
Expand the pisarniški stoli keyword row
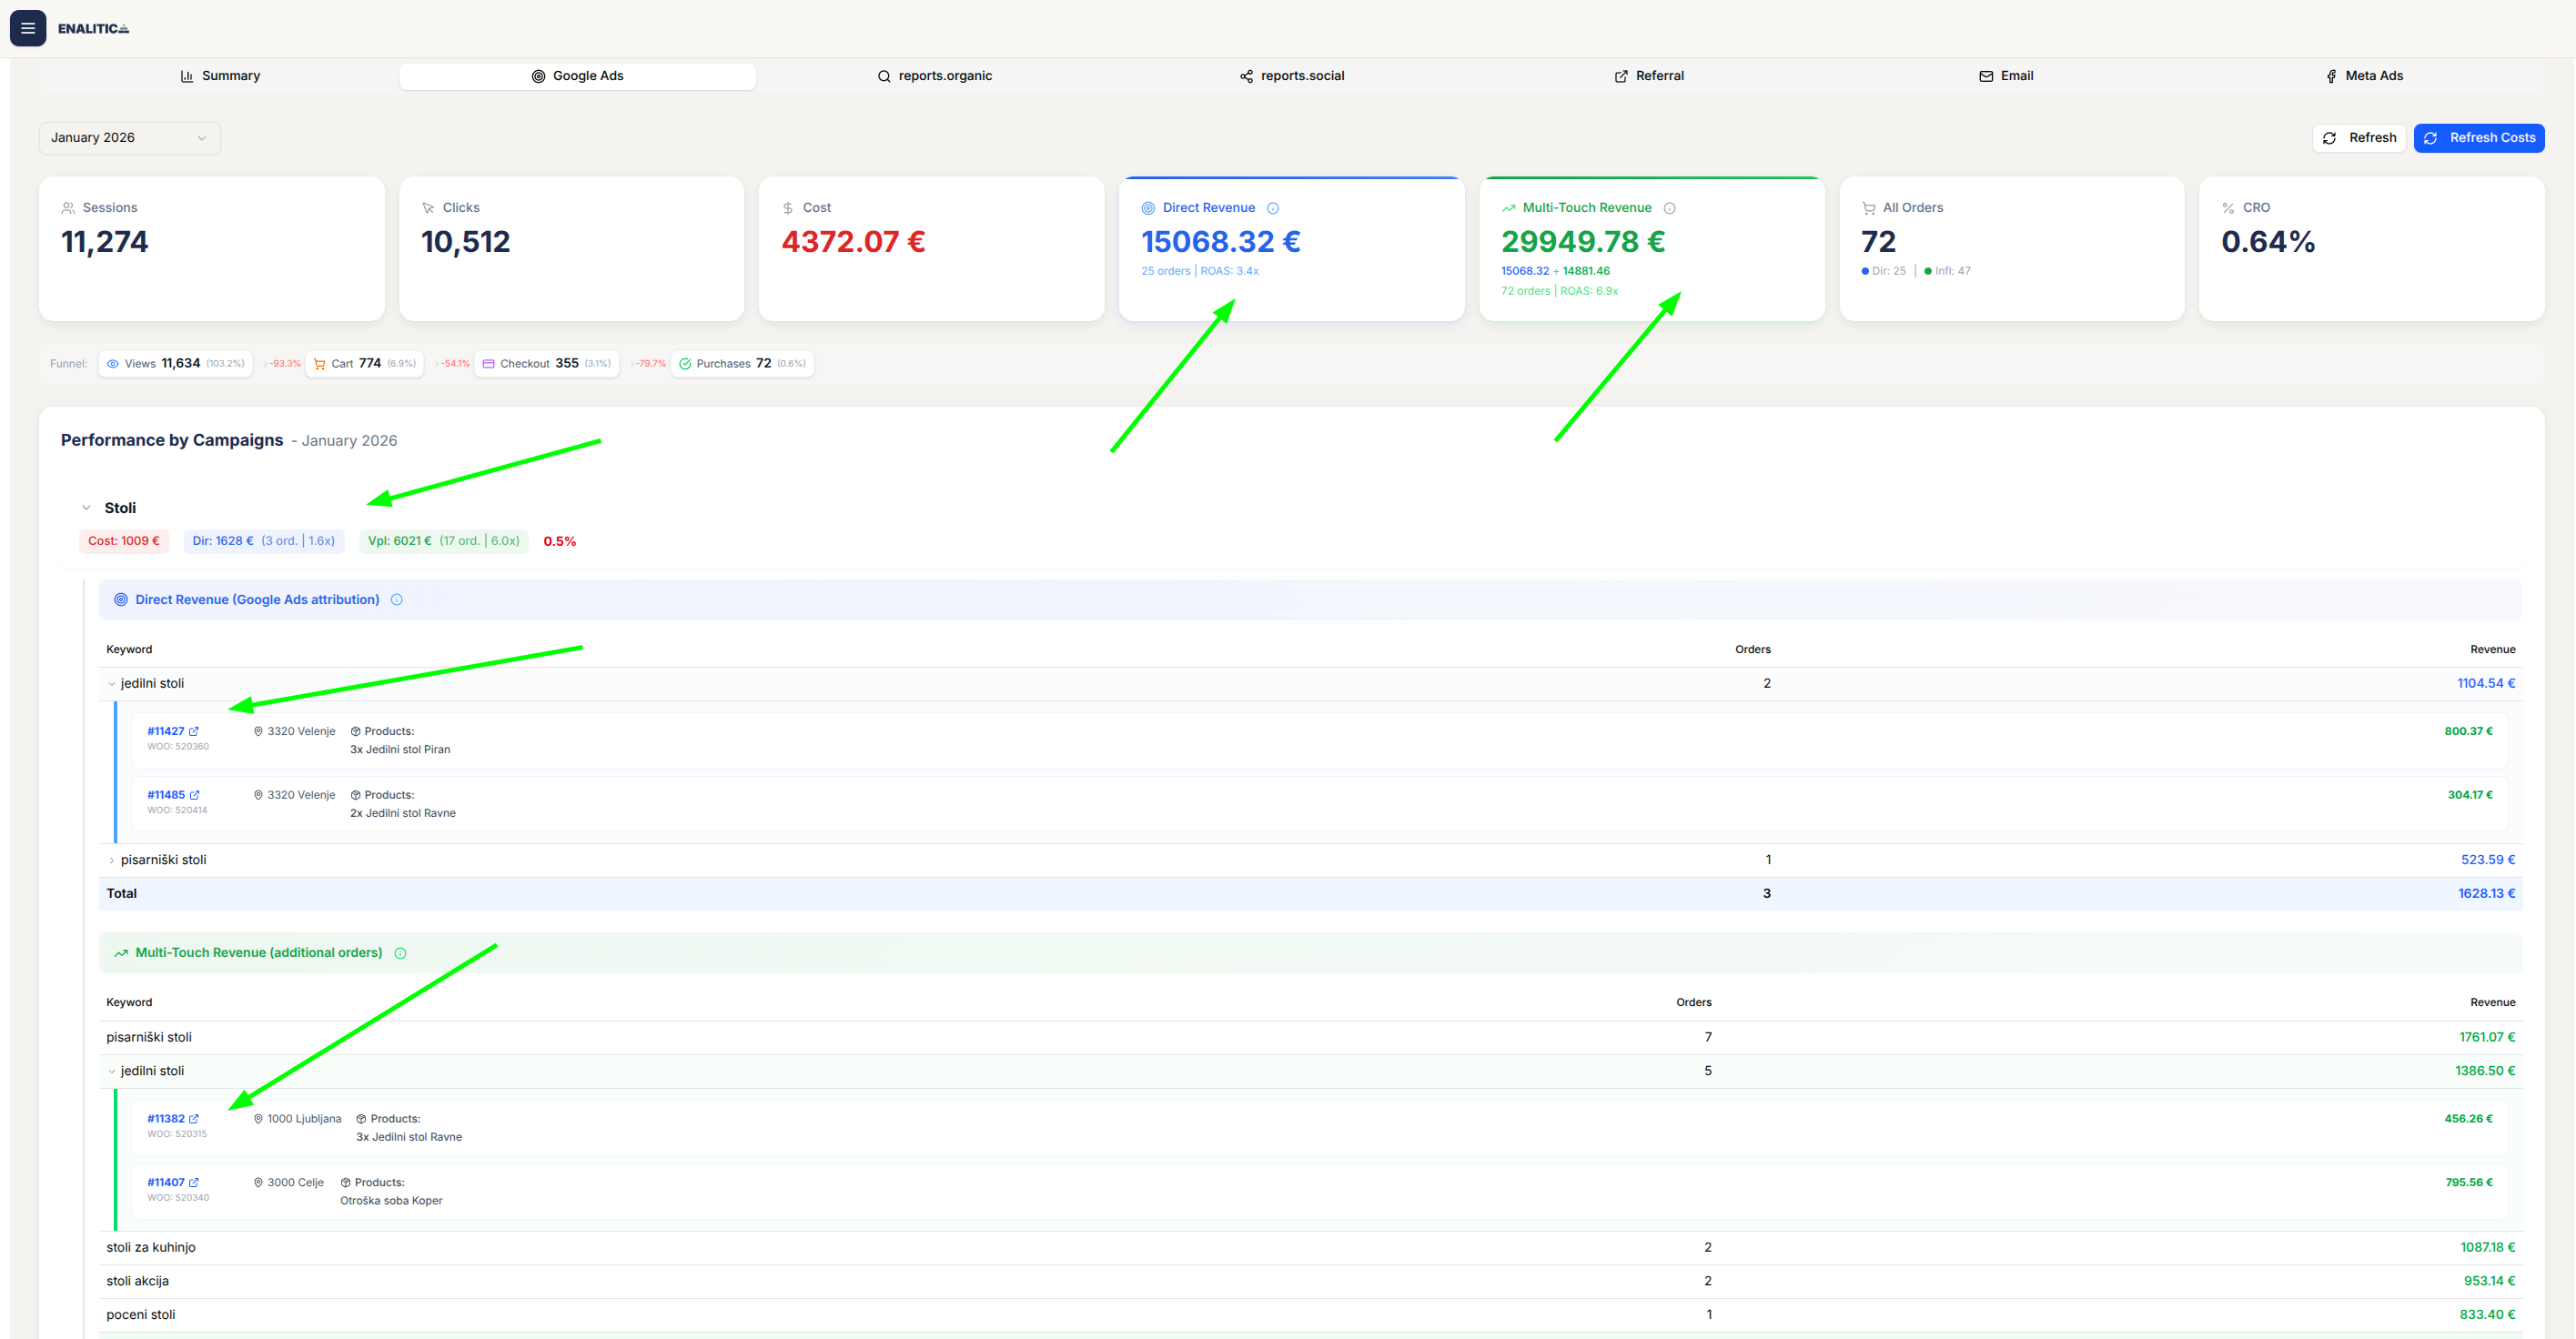coord(111,859)
